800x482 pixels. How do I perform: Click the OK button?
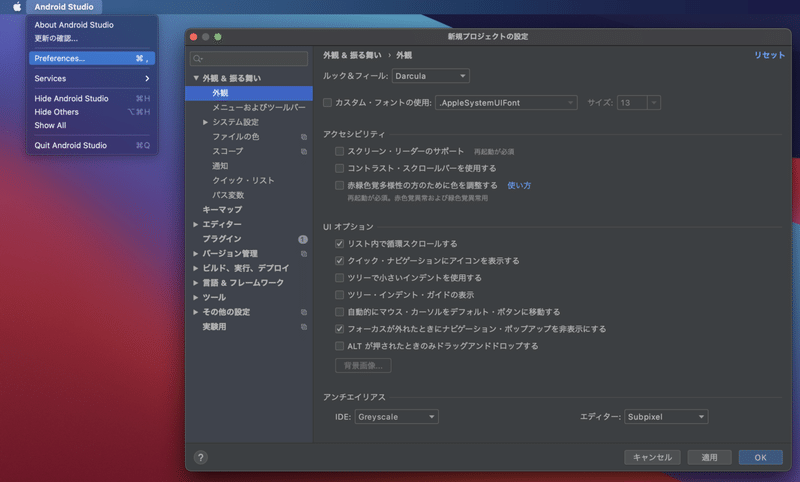(760, 458)
